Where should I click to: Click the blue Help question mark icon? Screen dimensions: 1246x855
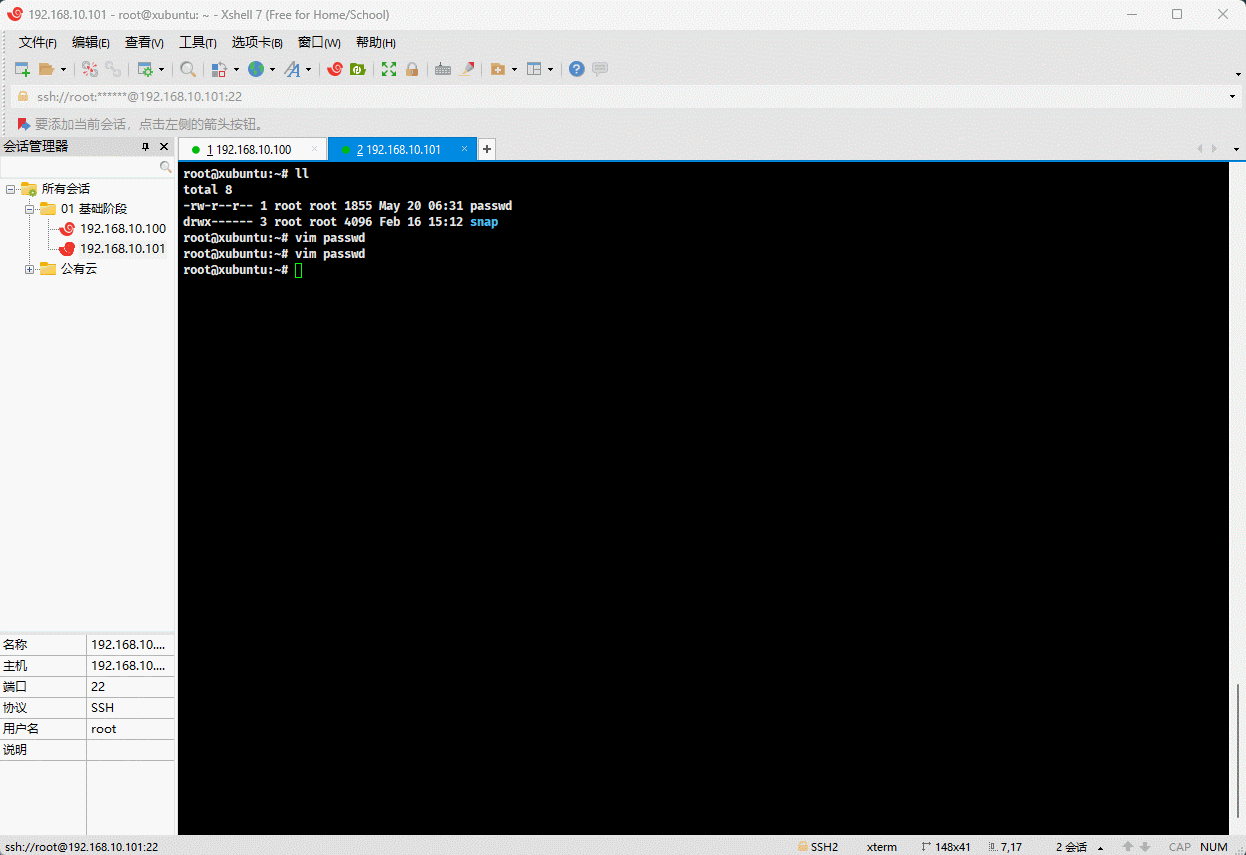tap(576, 69)
